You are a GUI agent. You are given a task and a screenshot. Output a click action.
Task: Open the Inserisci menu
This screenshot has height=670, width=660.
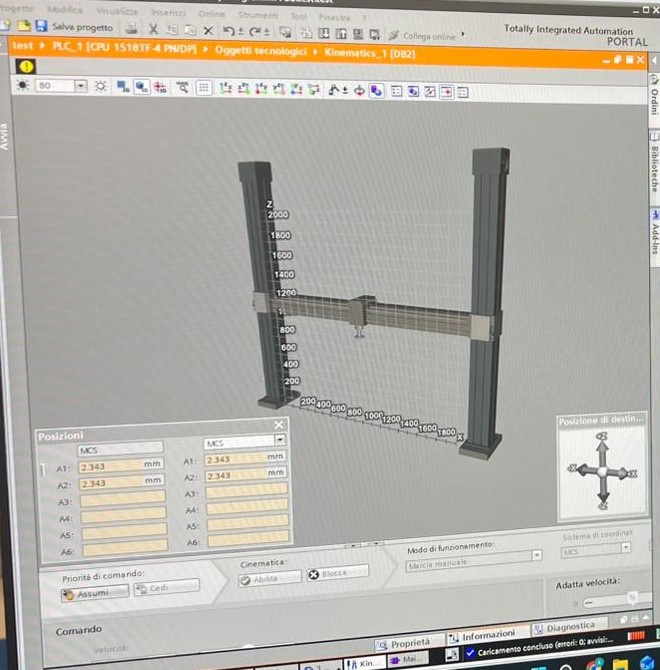click(x=168, y=13)
